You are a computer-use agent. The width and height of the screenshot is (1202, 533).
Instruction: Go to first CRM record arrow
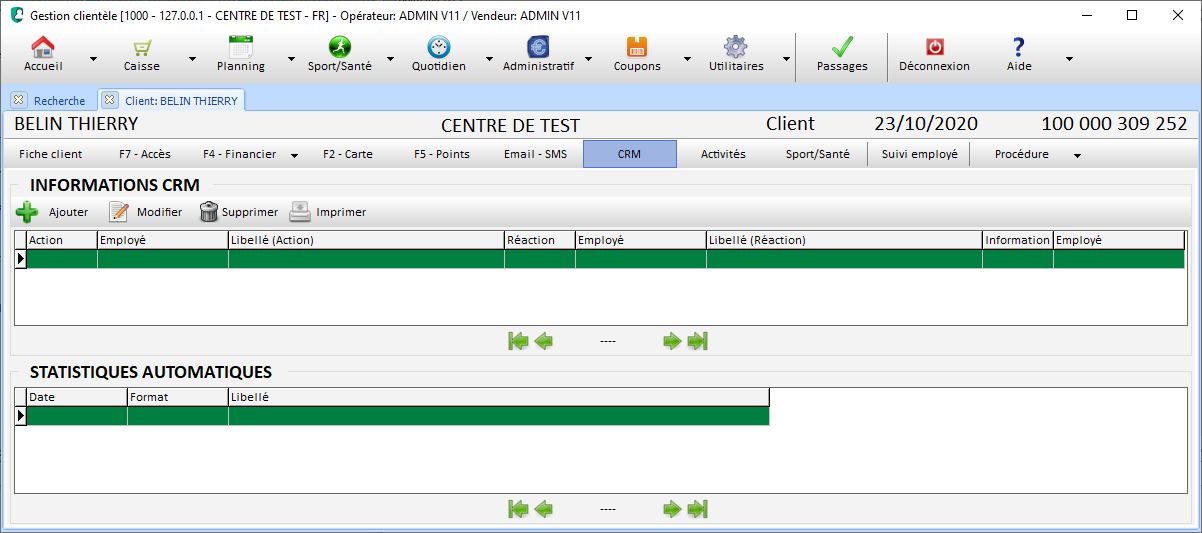[518, 341]
